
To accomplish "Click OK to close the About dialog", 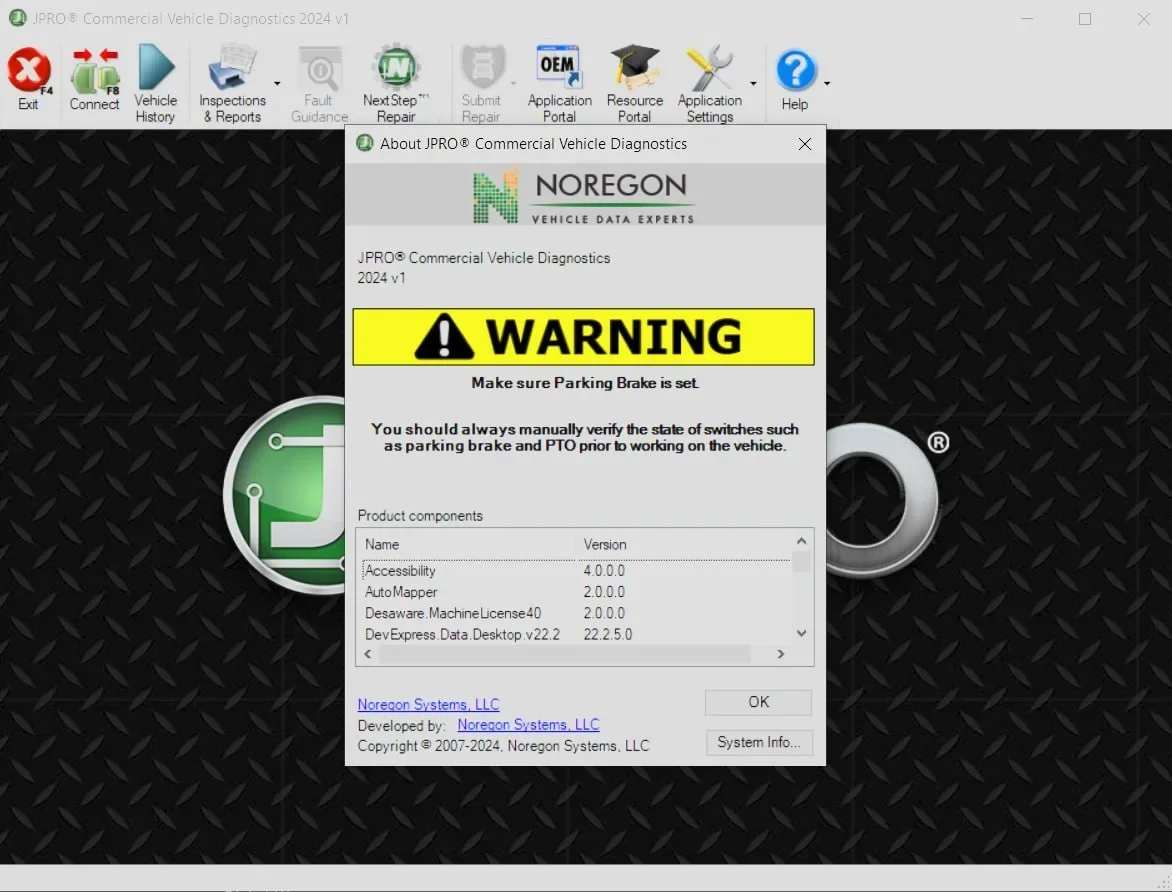I will (757, 702).
